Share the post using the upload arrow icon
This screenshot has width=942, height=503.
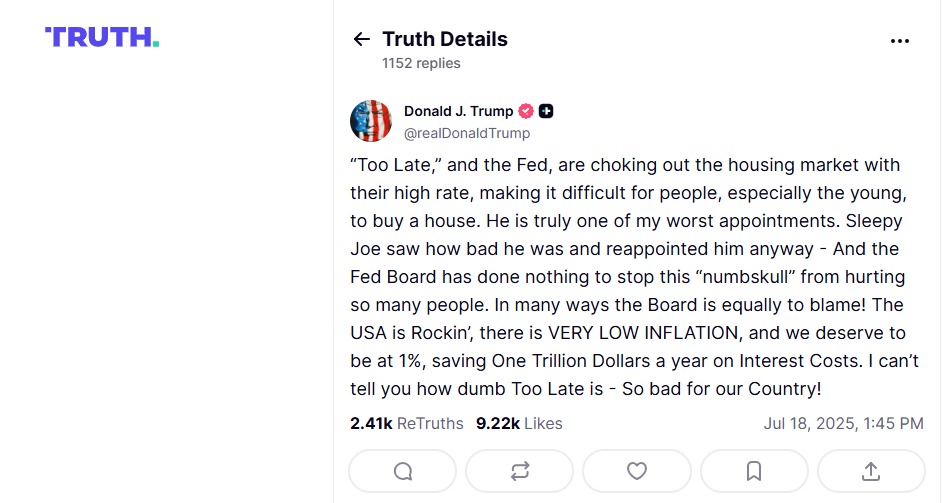point(871,471)
